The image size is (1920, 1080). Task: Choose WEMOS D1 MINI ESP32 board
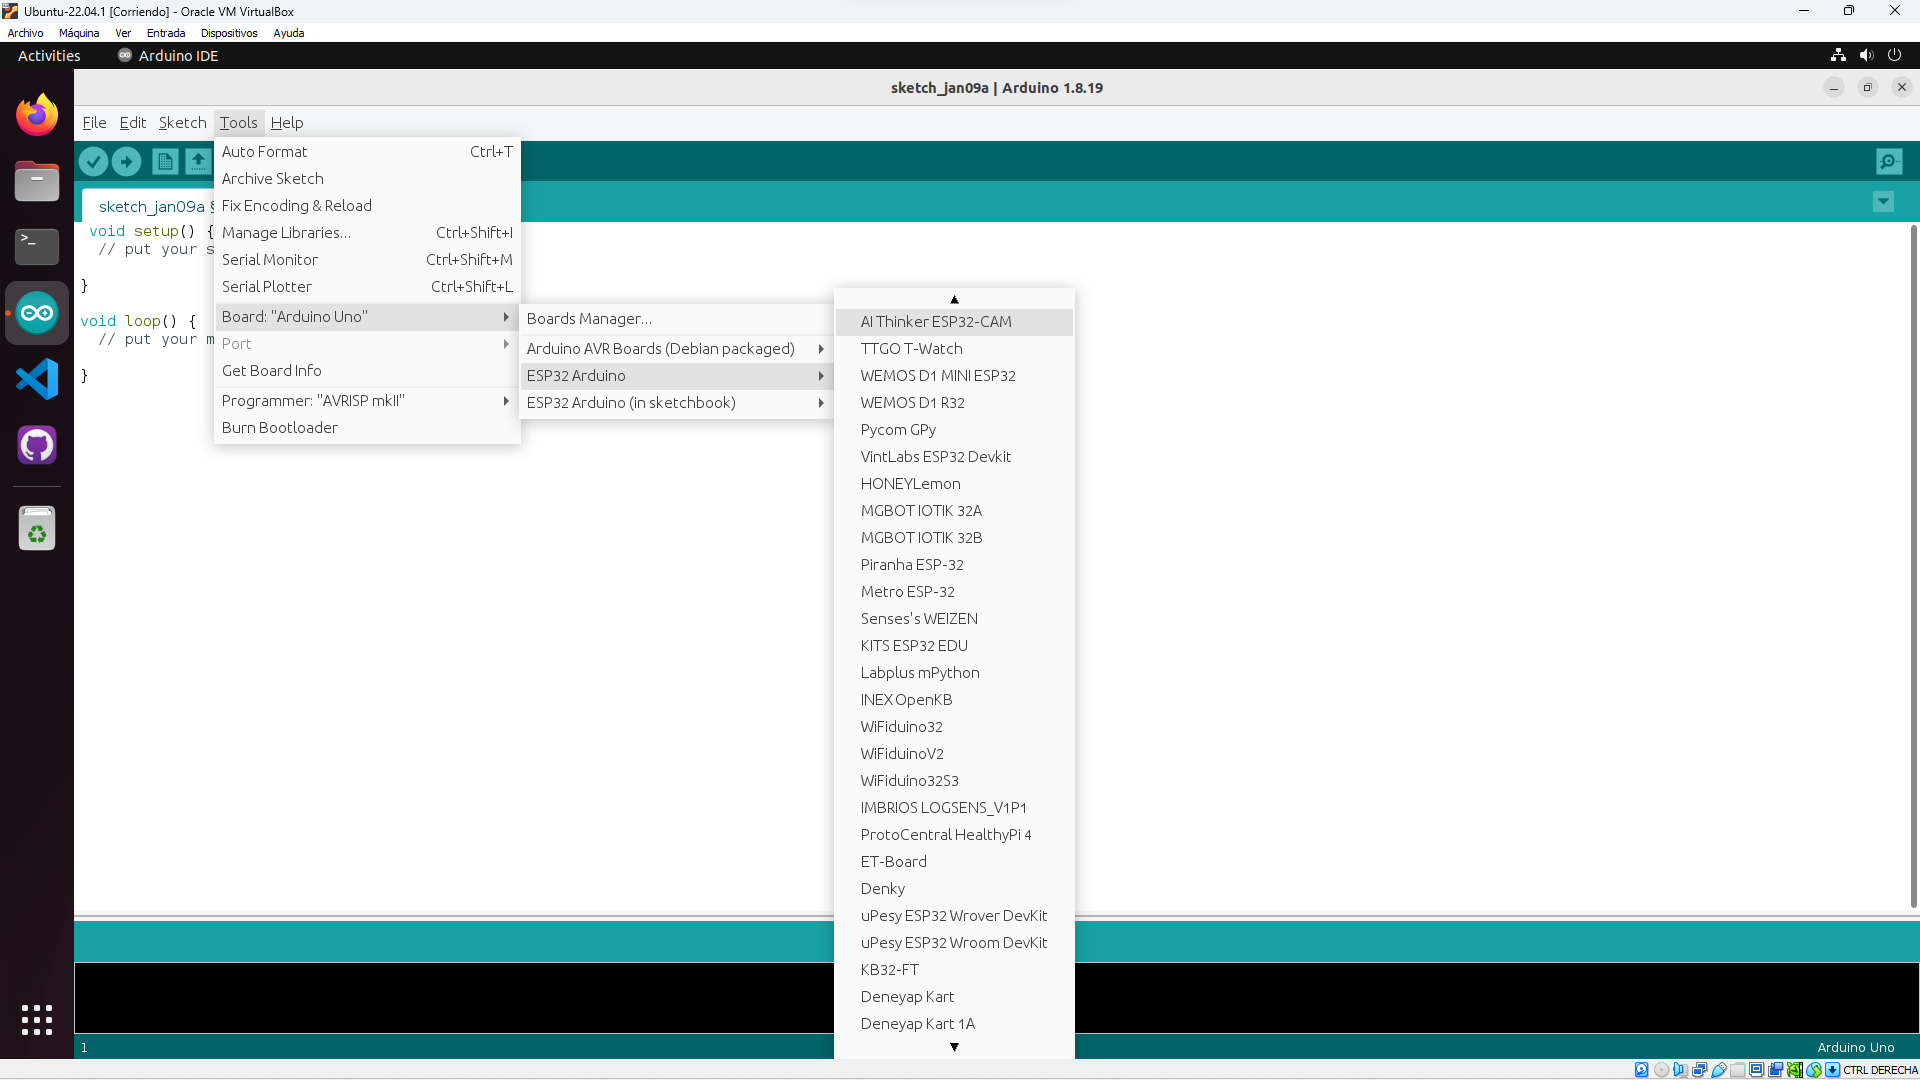point(938,376)
